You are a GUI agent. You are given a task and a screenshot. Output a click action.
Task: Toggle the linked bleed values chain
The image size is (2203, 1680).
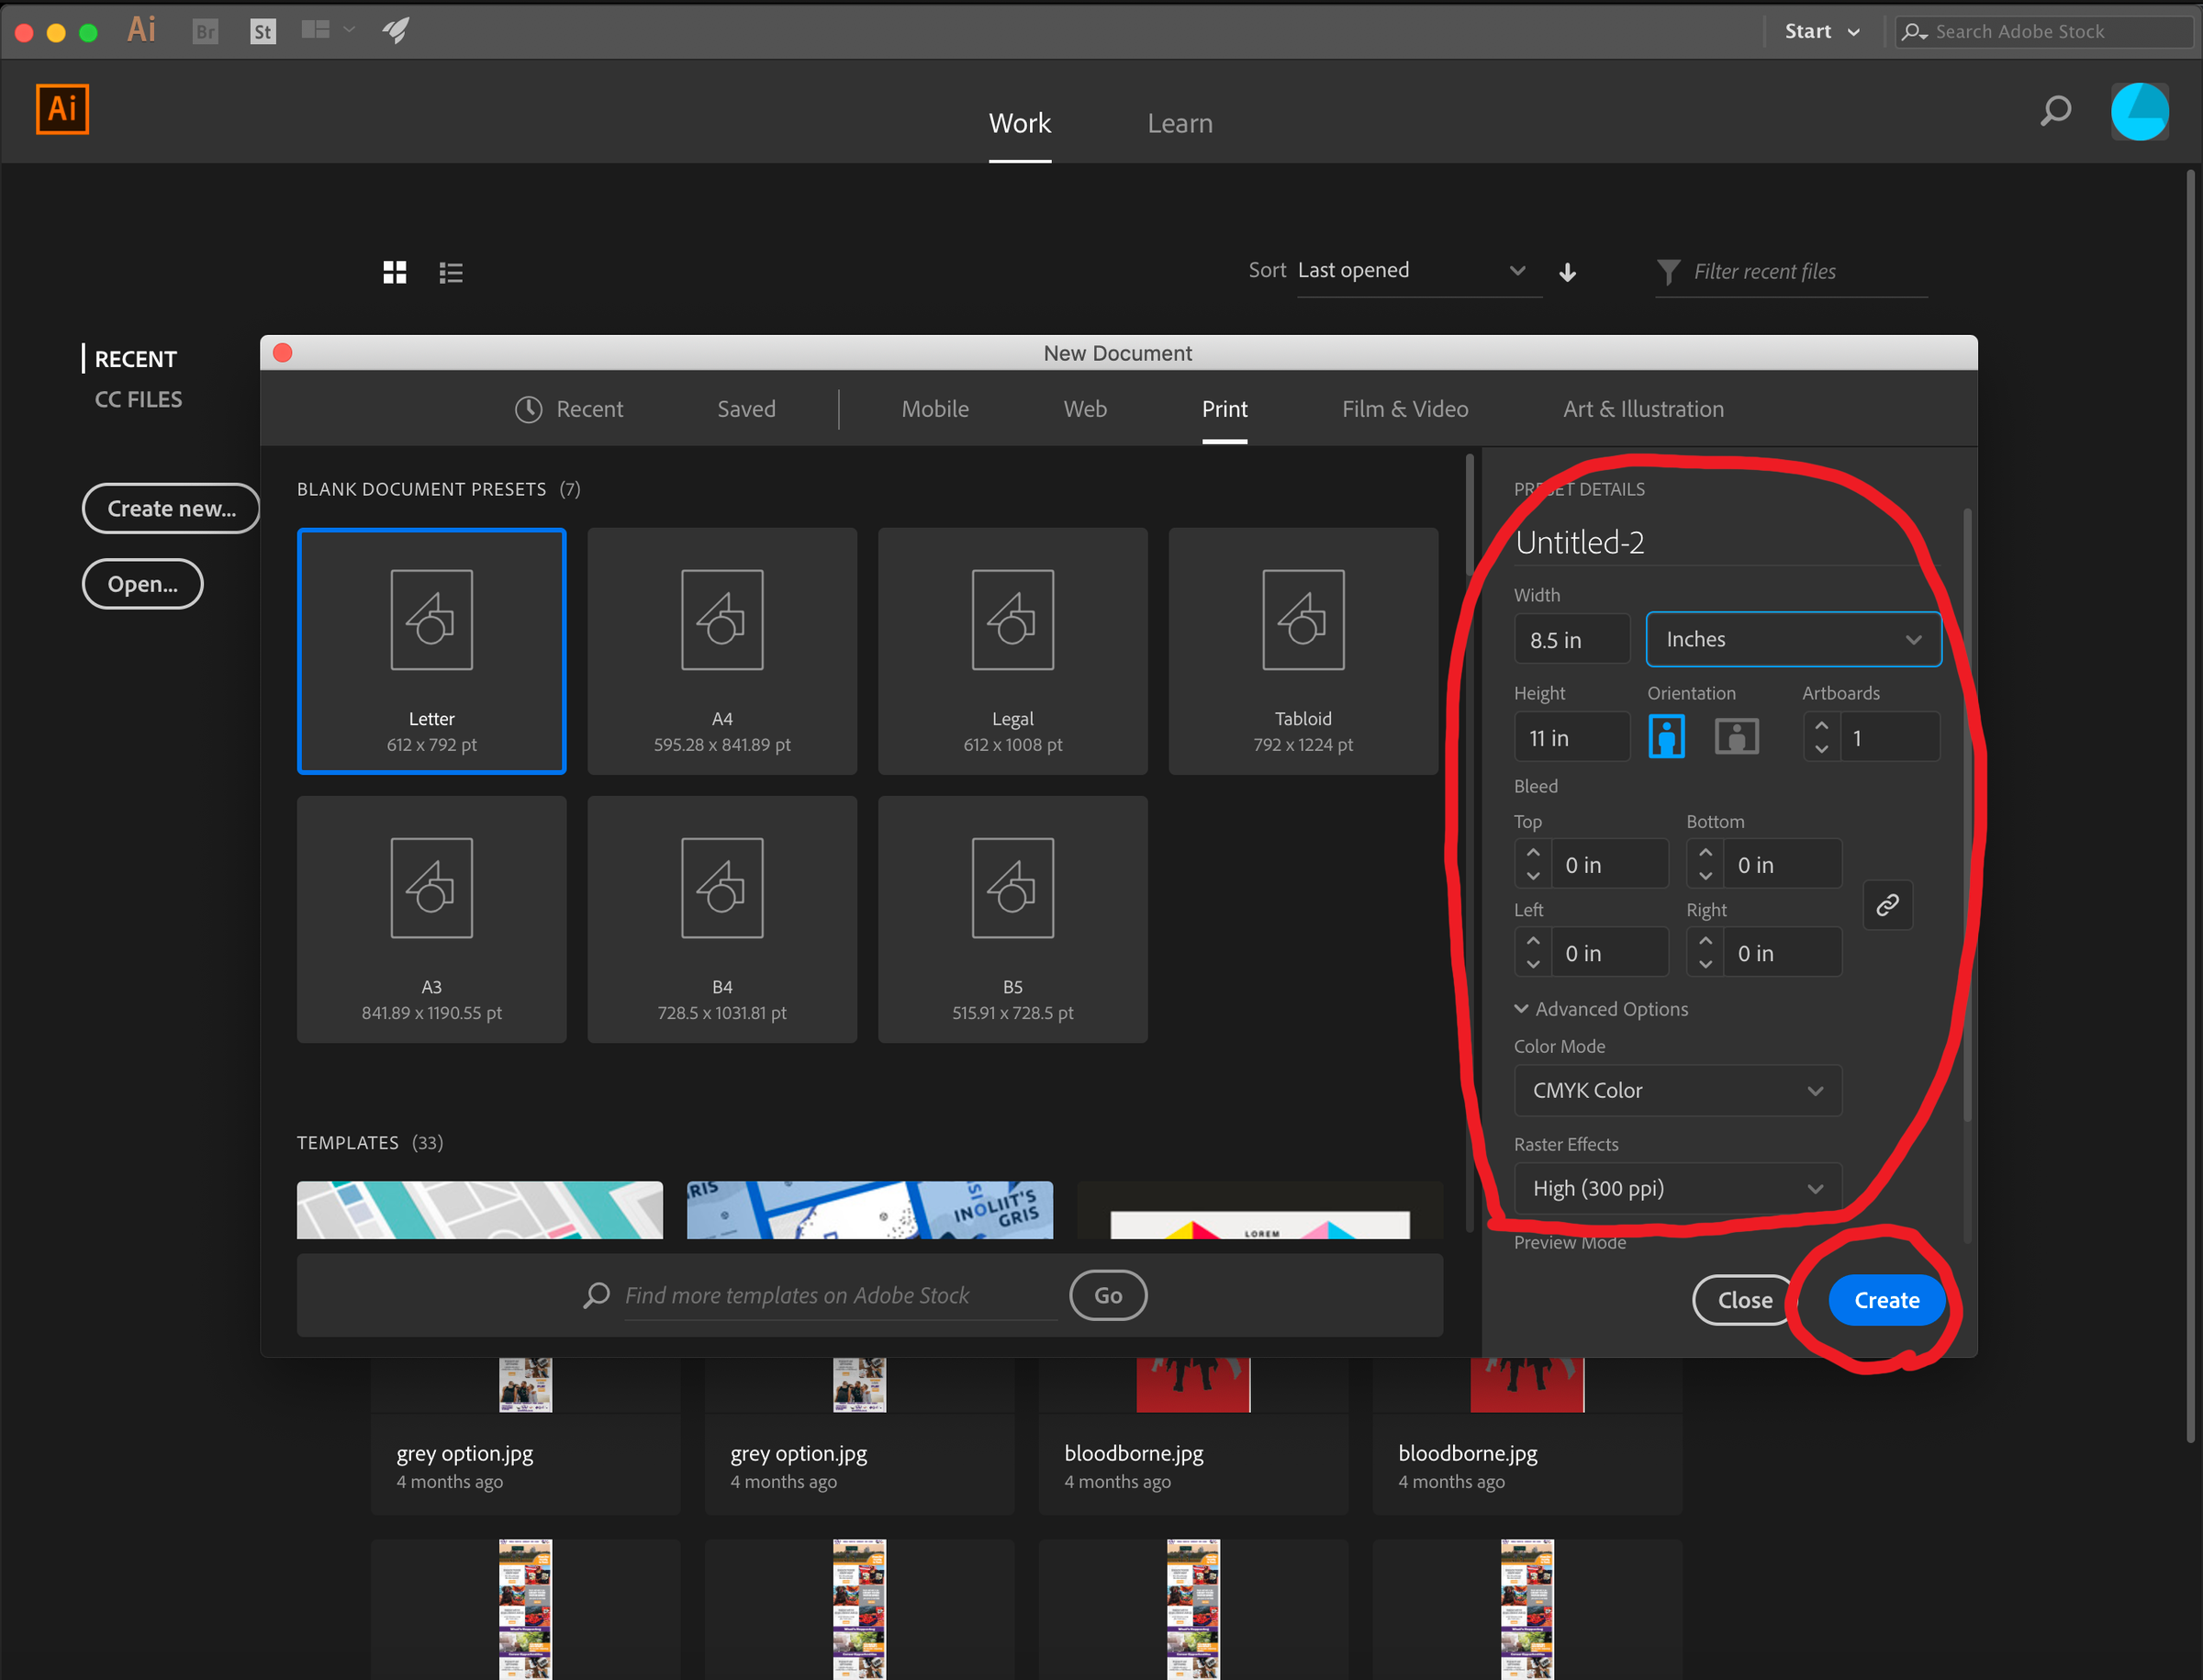pyautogui.click(x=1888, y=904)
